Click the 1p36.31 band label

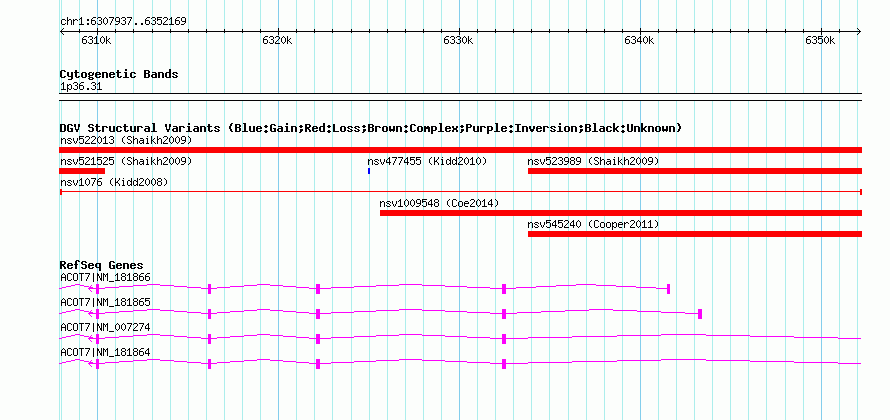point(81,87)
